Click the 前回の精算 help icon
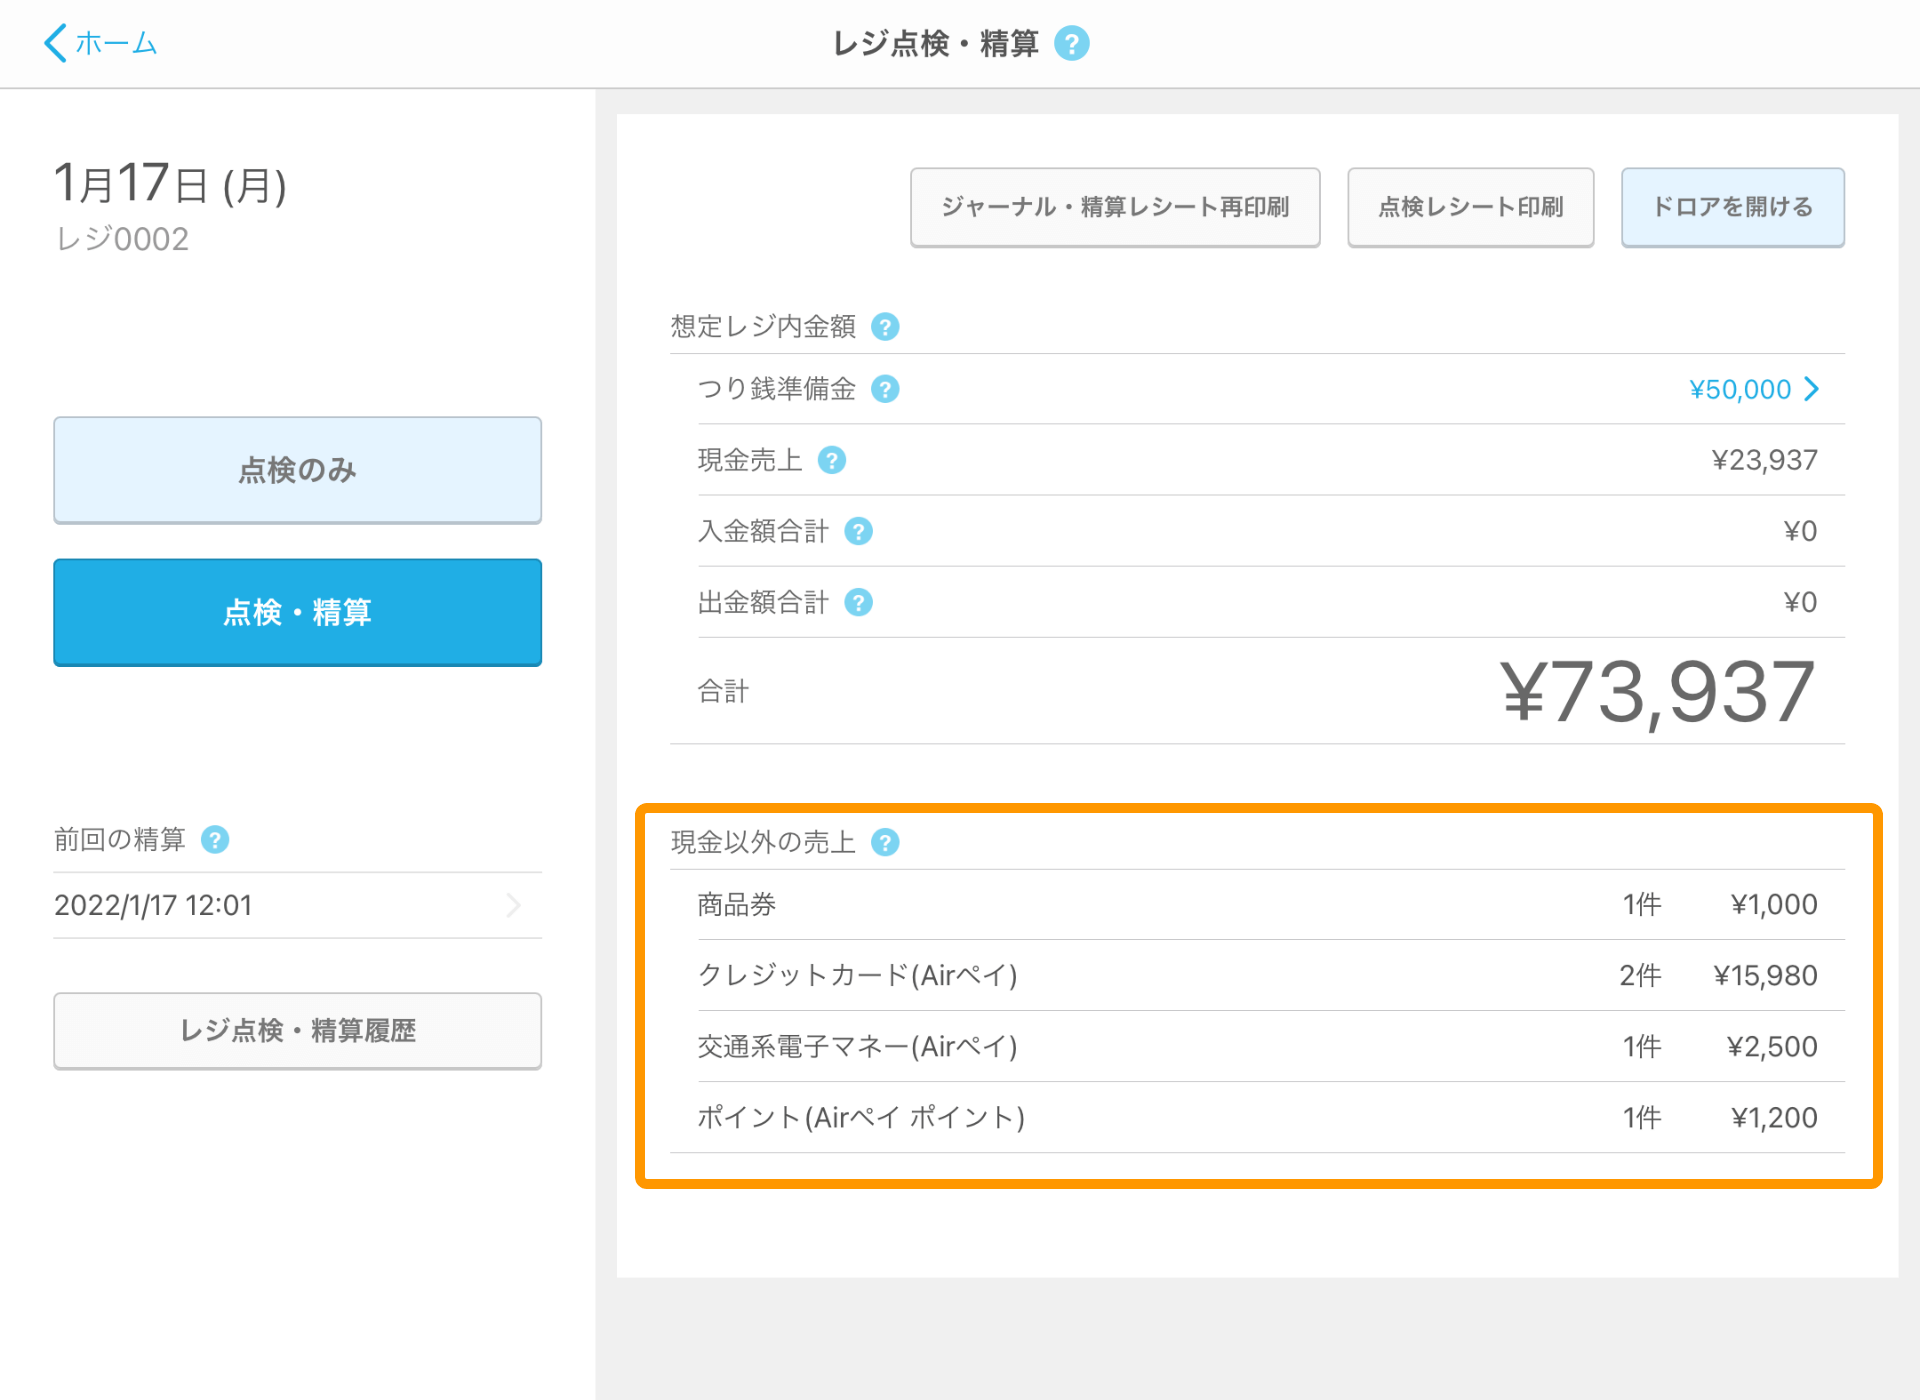The image size is (1920, 1400). pyautogui.click(x=215, y=840)
